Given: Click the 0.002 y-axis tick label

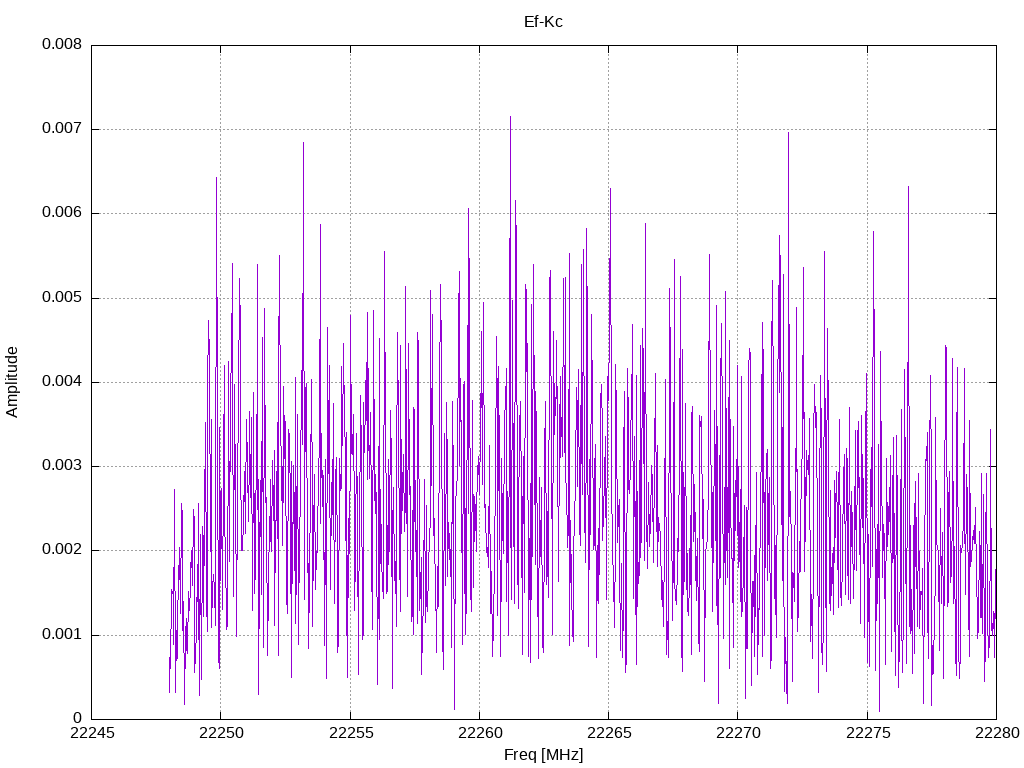Looking at the screenshot, I should [x=62, y=550].
